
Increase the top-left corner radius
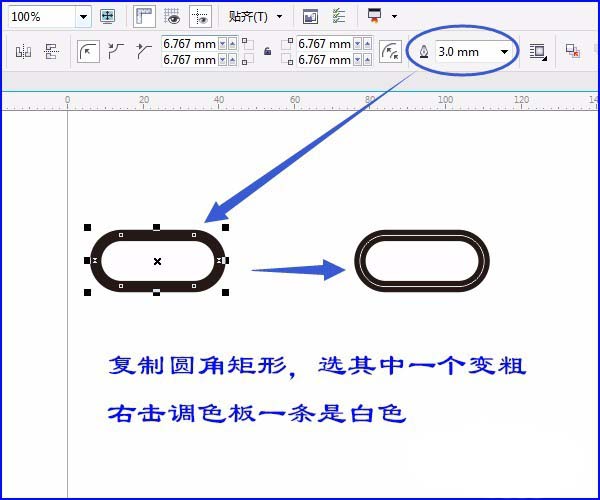click(233, 44)
